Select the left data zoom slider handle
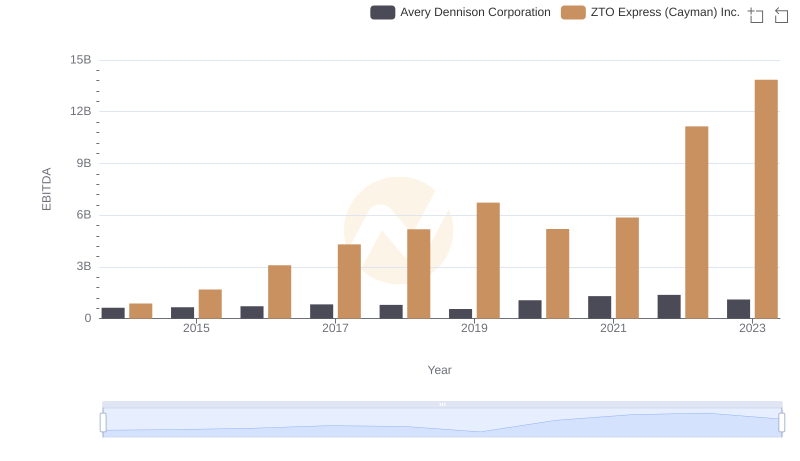800x461 pixels. [103, 423]
